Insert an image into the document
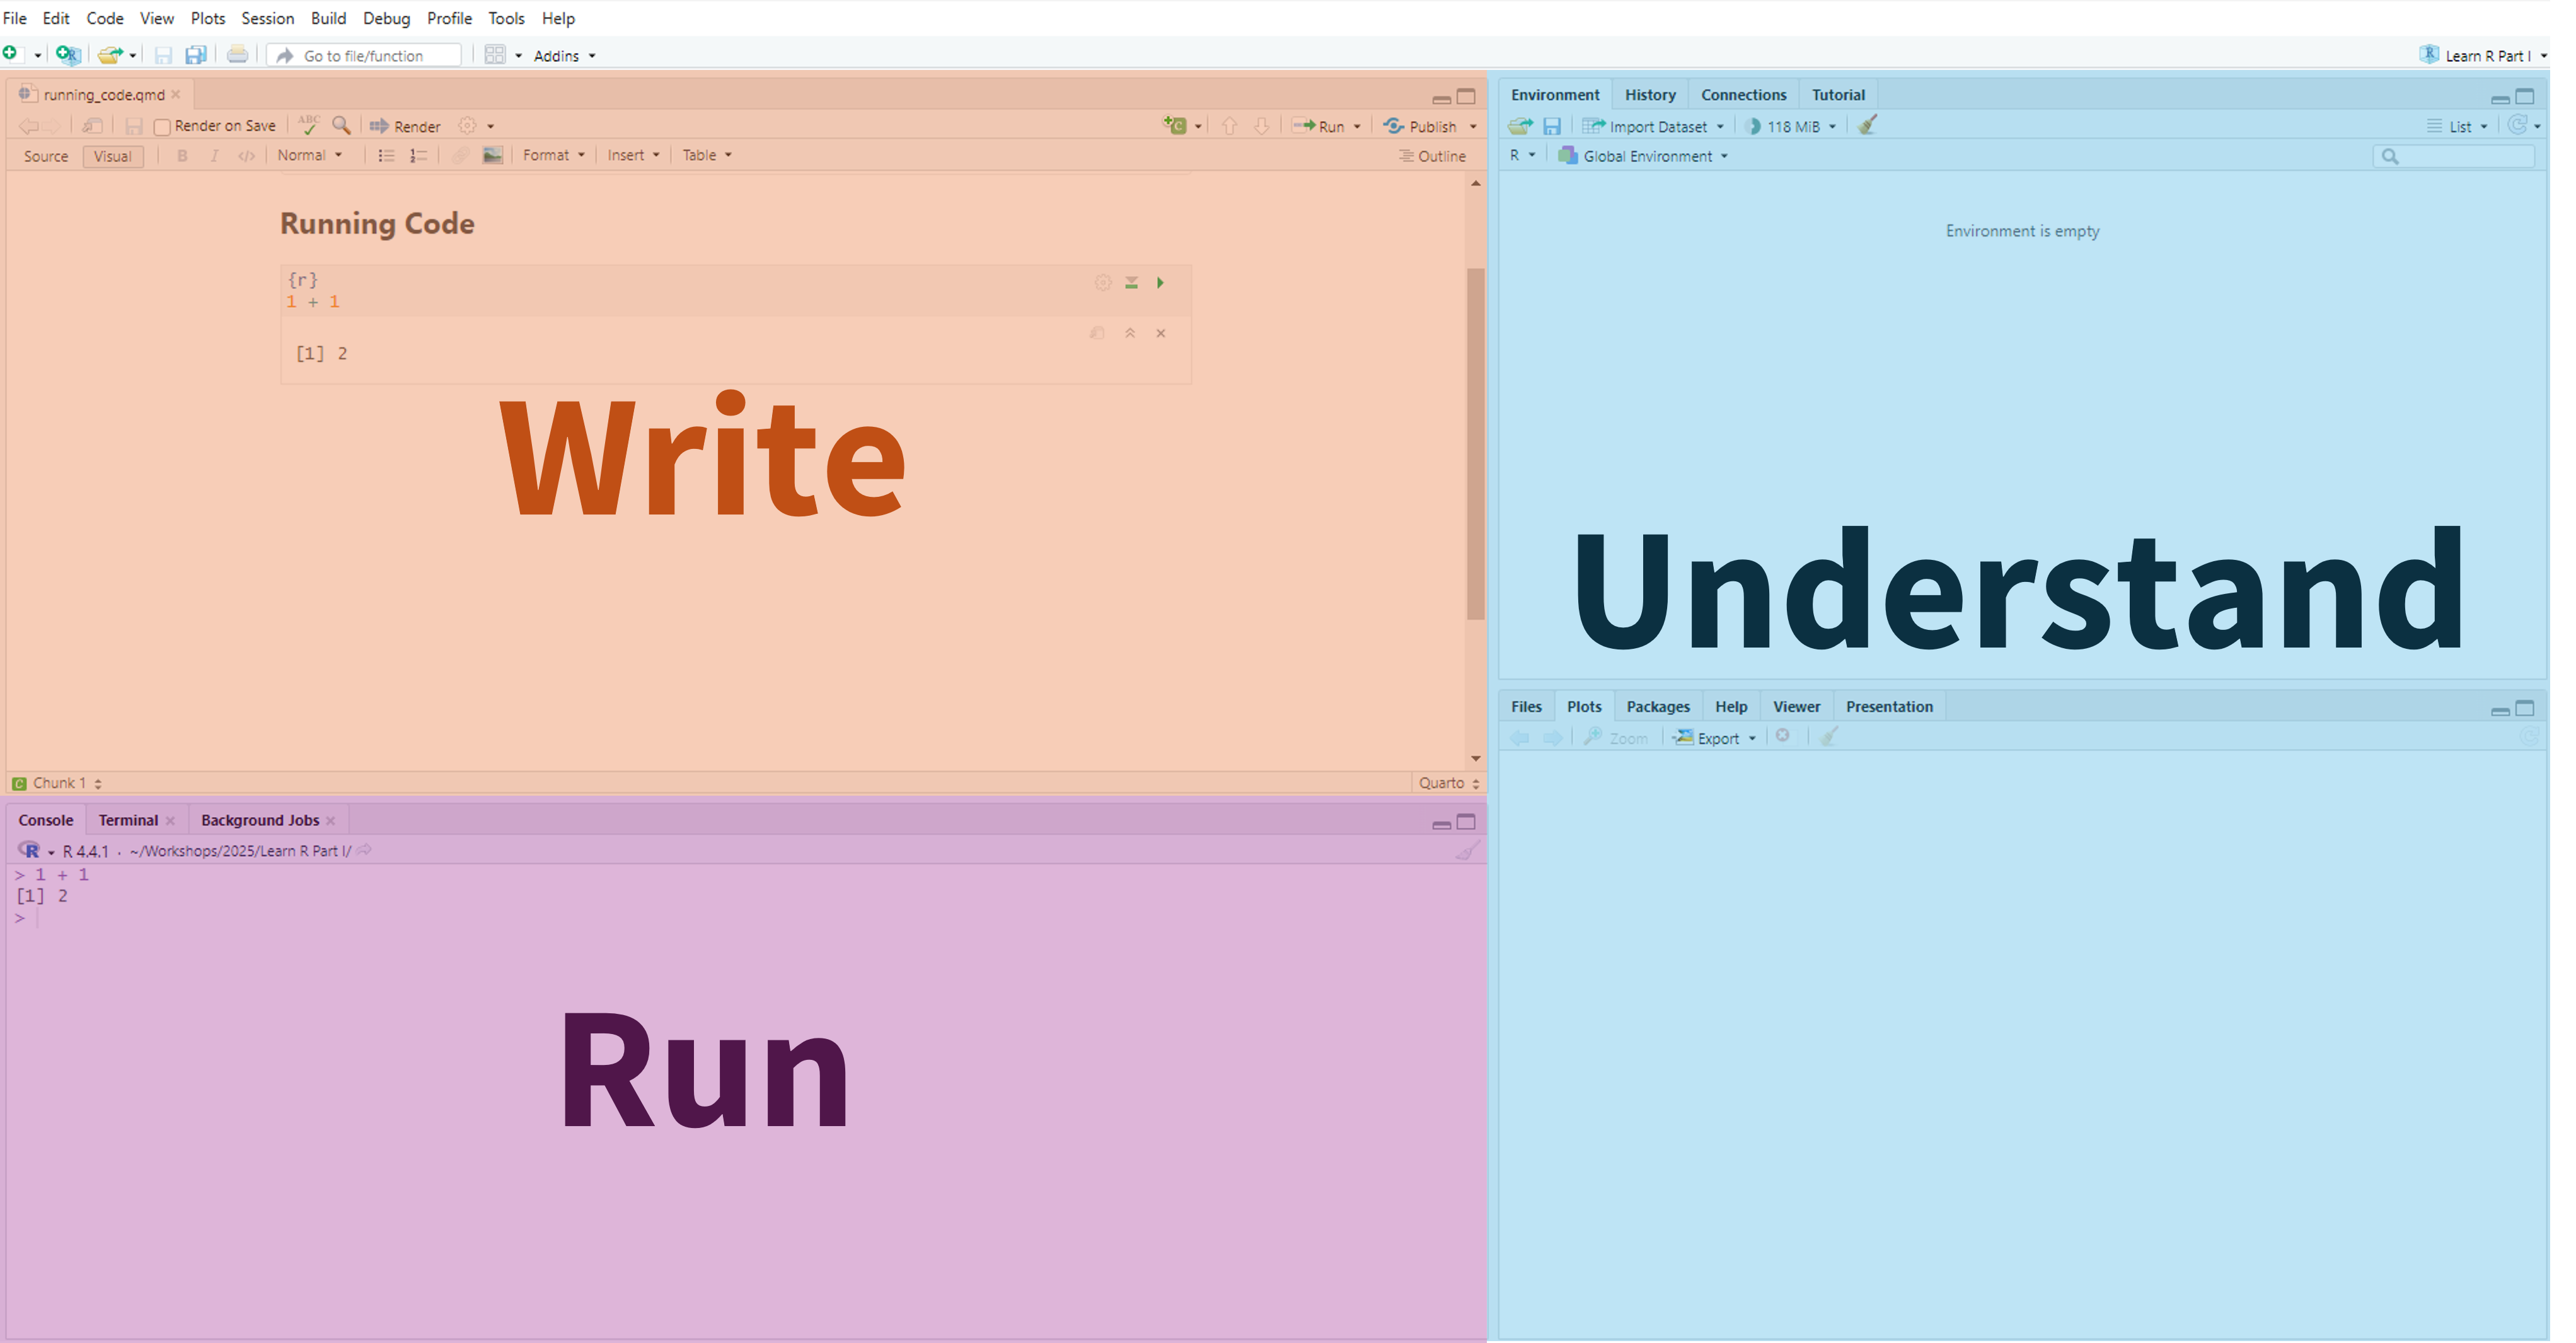2576x1343 pixels. [x=492, y=155]
